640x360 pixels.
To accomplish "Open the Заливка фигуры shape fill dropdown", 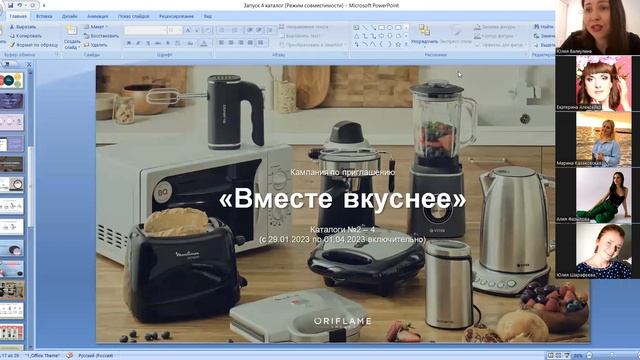I will click(x=496, y=27).
